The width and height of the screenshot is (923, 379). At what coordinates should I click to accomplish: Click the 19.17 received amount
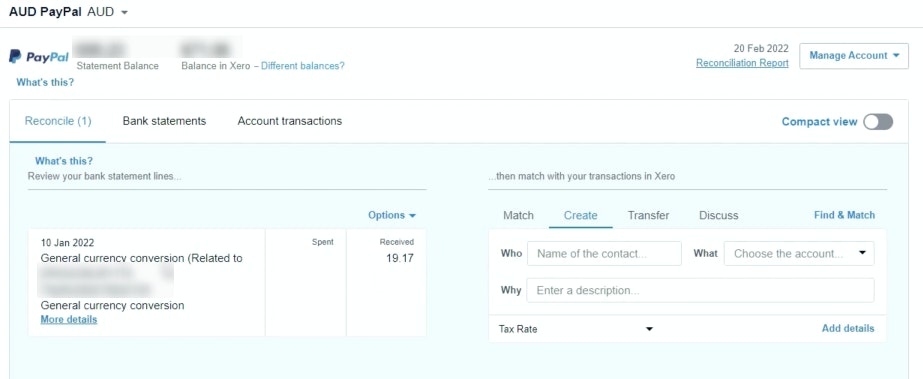[400, 258]
